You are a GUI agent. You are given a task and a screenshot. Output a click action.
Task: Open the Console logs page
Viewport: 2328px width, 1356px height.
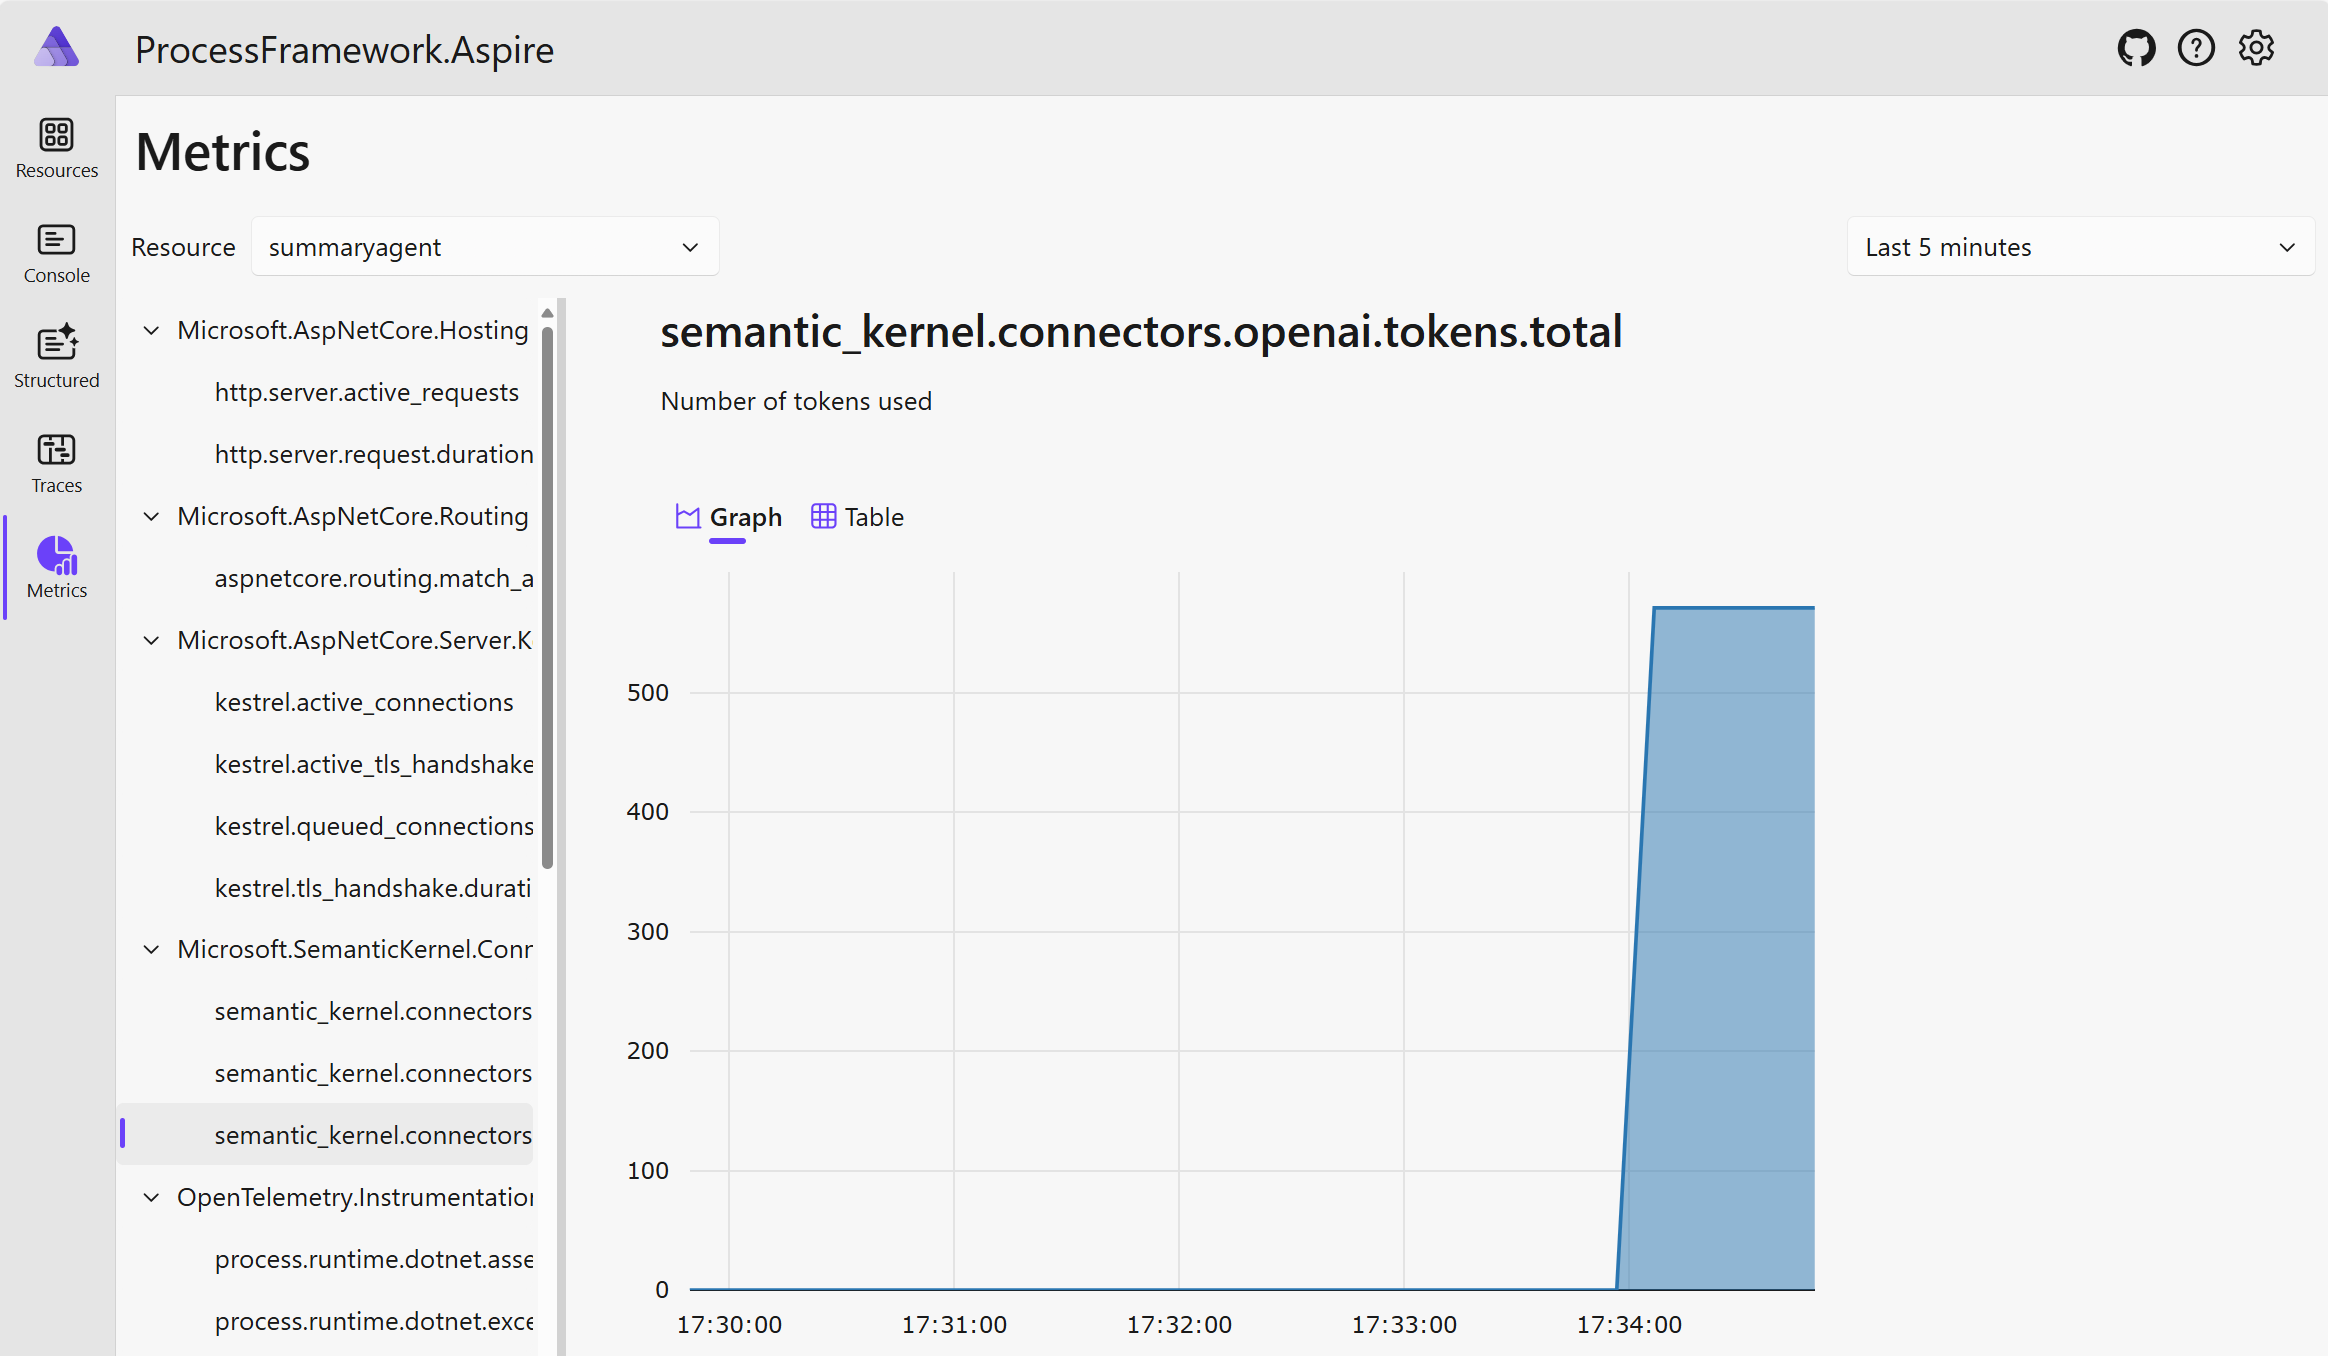point(57,253)
